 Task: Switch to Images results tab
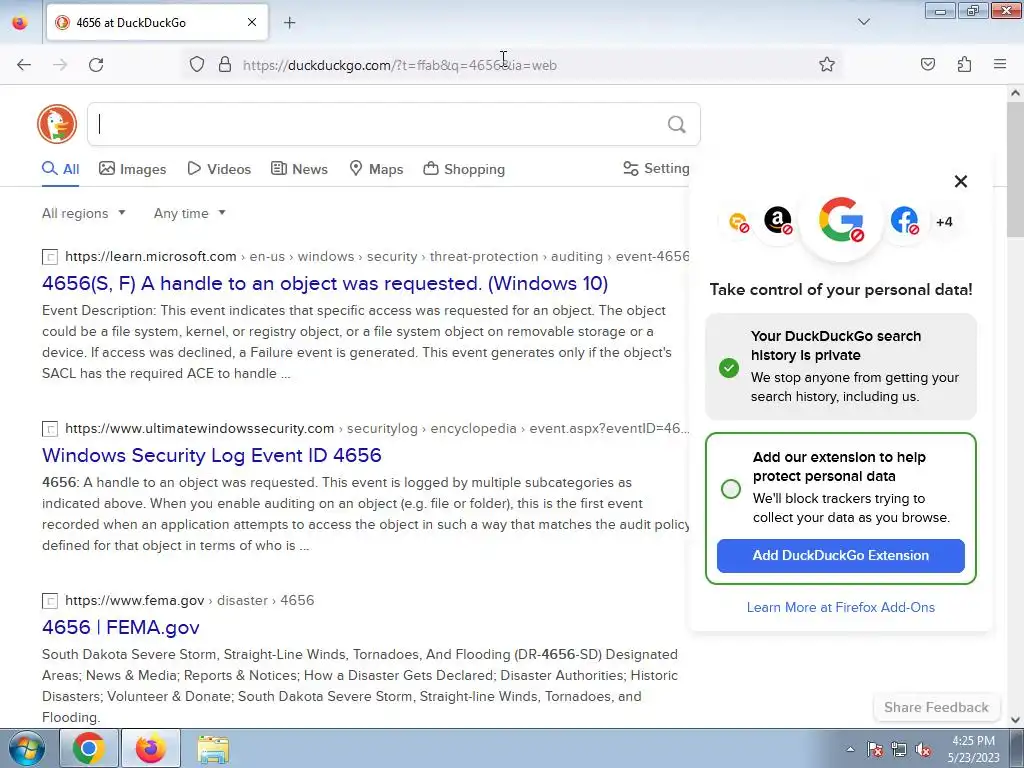tap(133, 169)
